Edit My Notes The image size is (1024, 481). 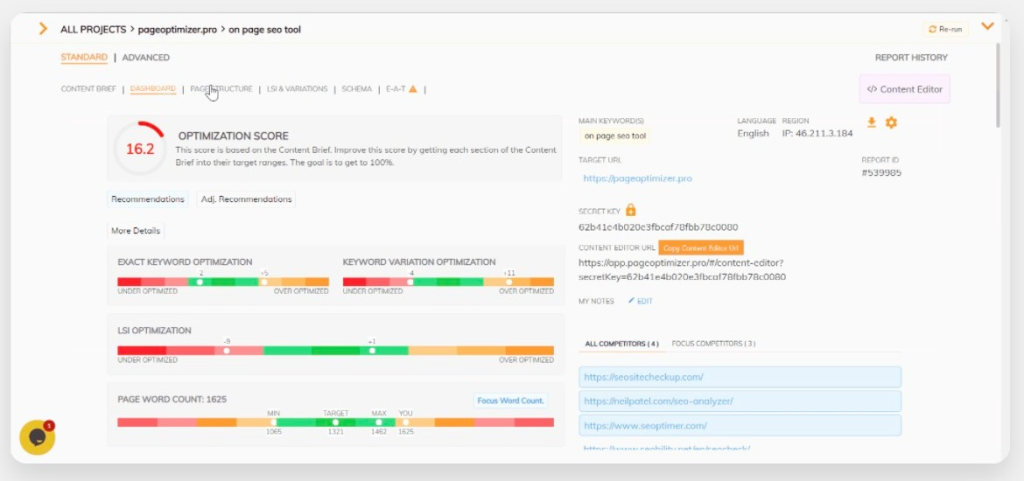[640, 301]
